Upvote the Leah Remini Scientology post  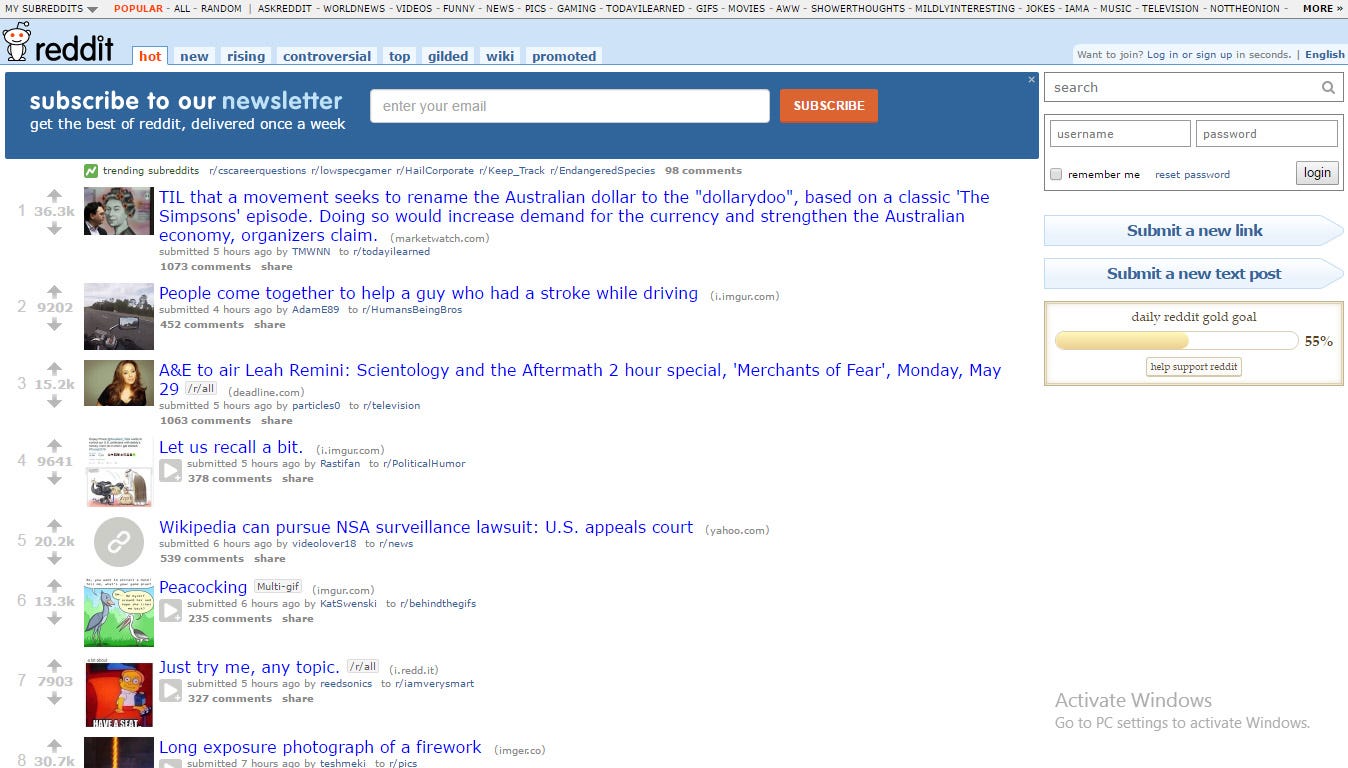click(x=54, y=369)
